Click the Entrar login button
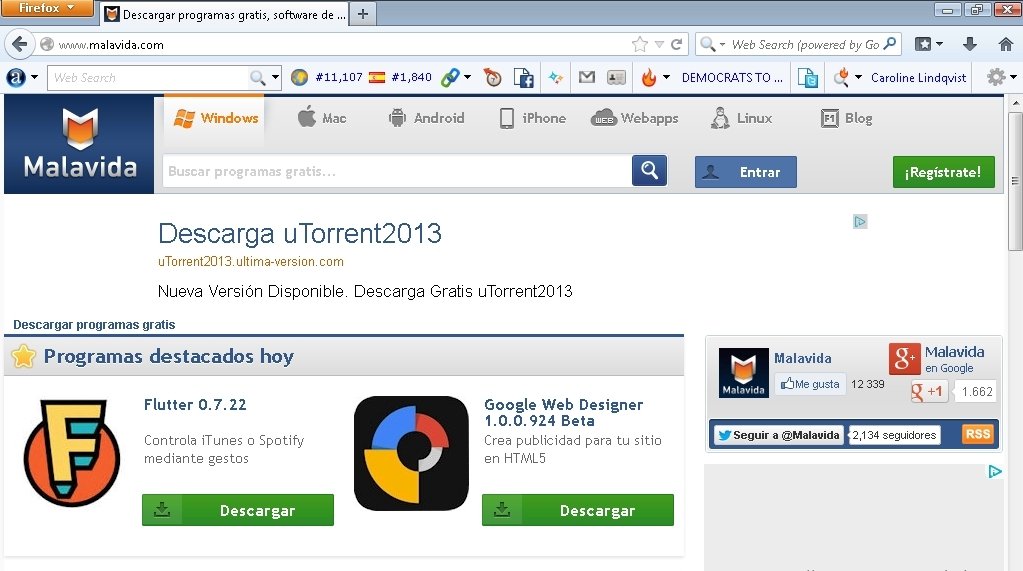The image size is (1023, 571). pos(746,172)
